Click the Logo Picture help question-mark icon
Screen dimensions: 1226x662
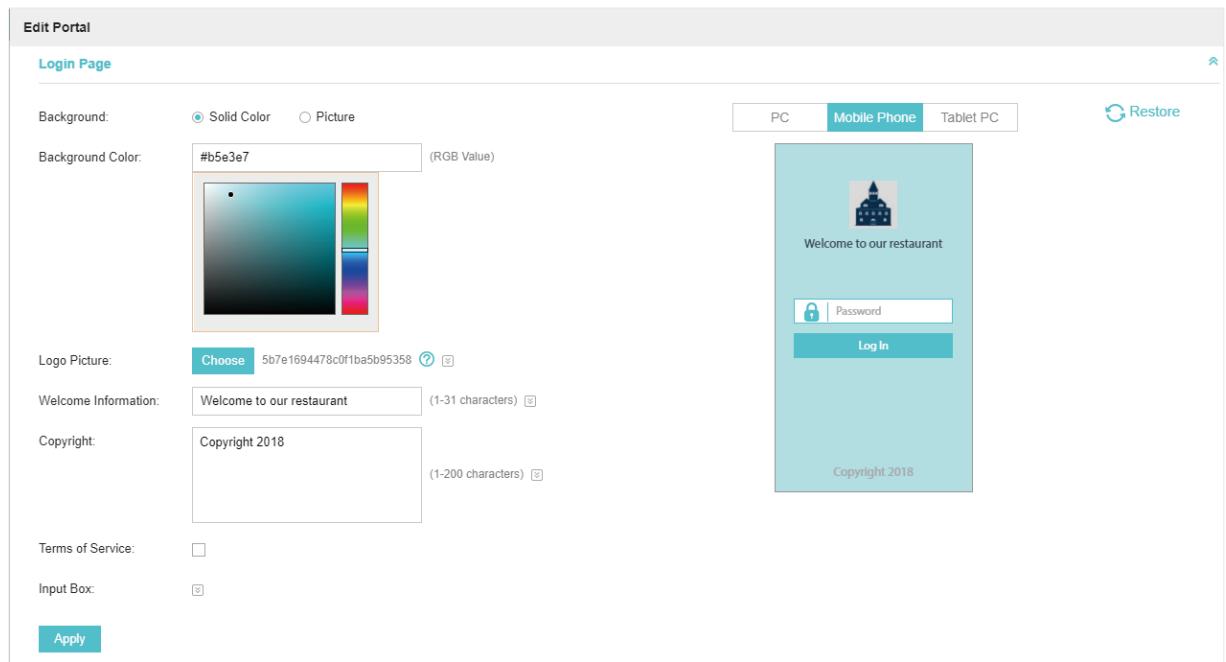[428, 360]
